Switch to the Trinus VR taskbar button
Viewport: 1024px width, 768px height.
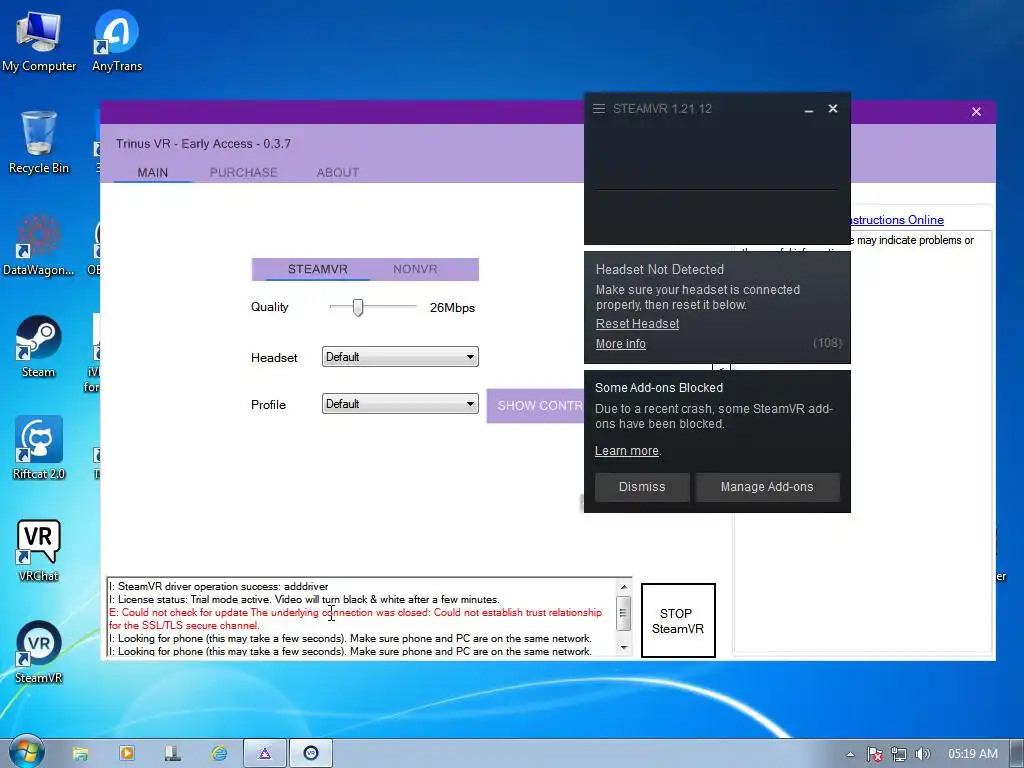[265, 754]
